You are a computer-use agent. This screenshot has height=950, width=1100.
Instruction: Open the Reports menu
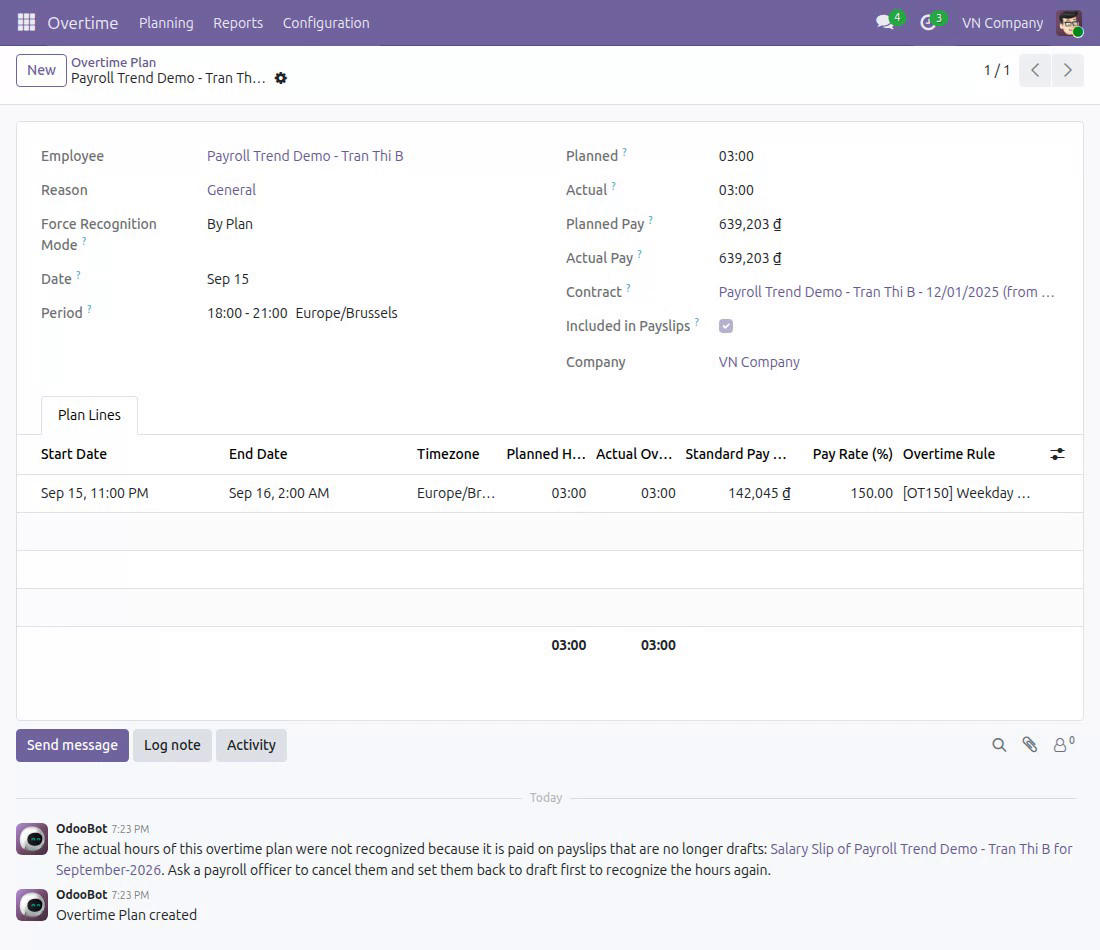(238, 22)
